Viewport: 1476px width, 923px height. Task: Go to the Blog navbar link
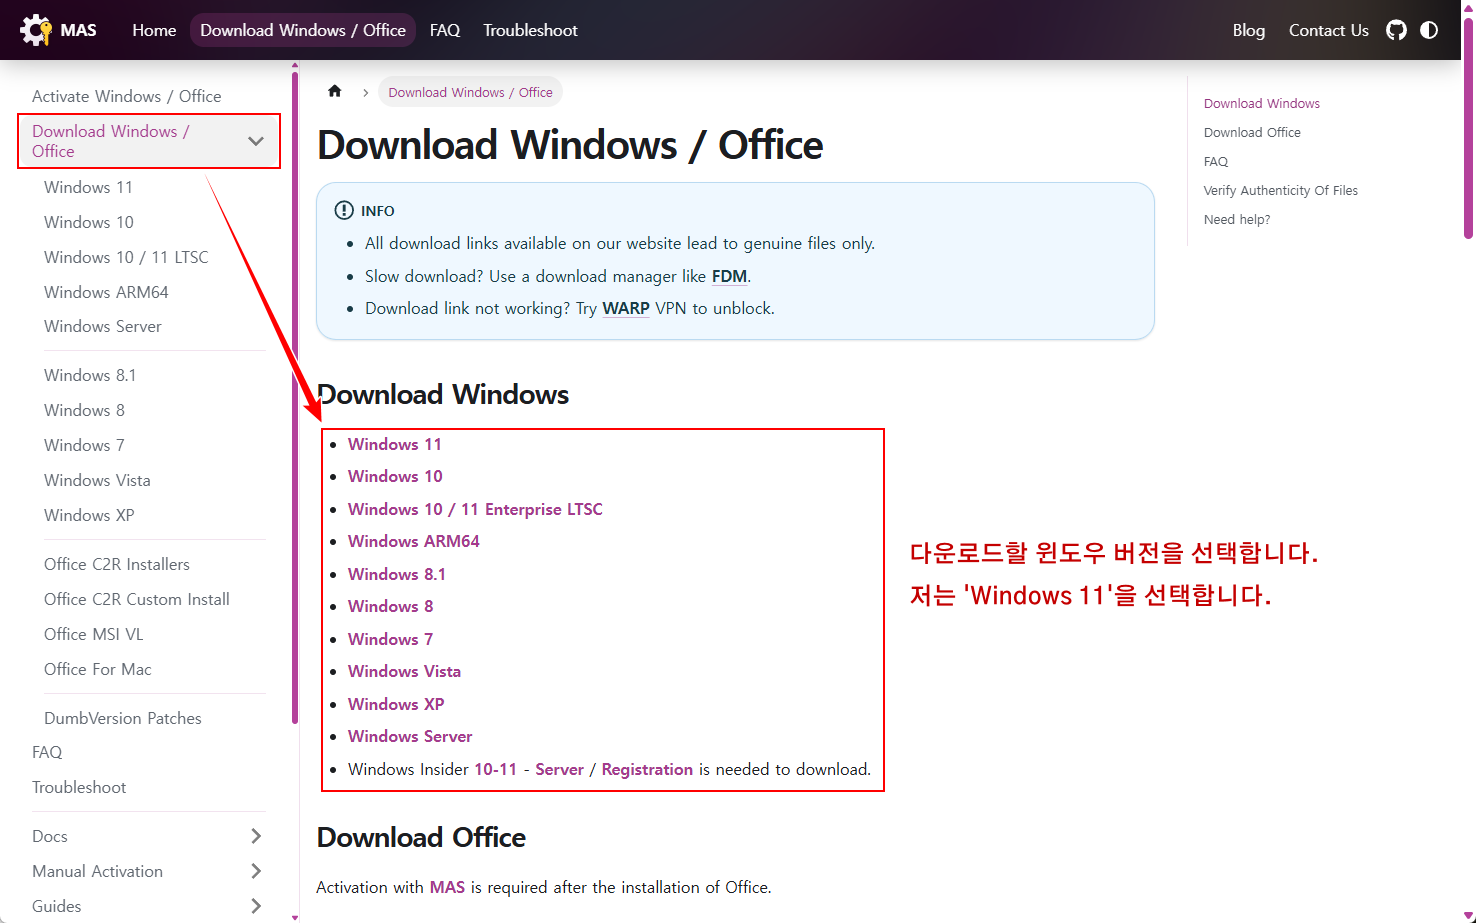click(x=1248, y=30)
